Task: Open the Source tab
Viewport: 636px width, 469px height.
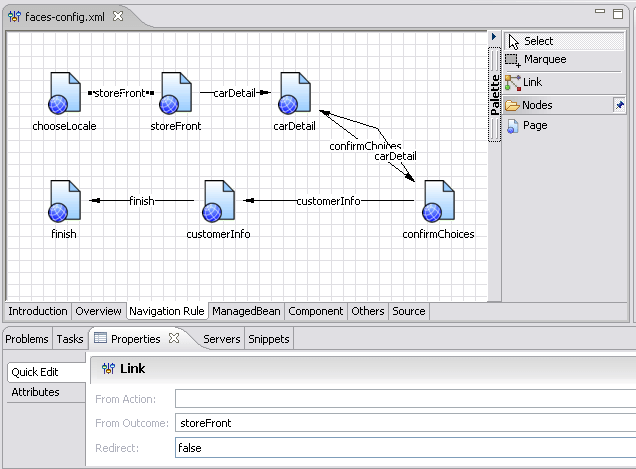Action: coord(408,311)
